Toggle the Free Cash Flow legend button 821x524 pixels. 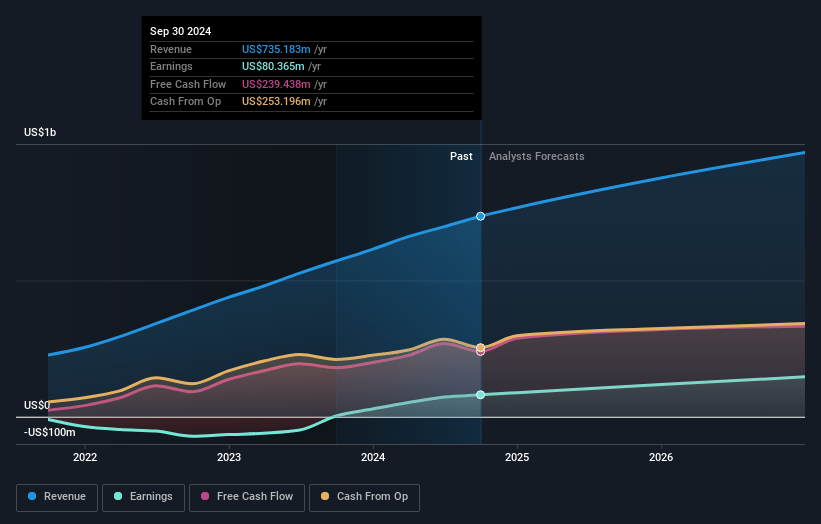tap(247, 497)
